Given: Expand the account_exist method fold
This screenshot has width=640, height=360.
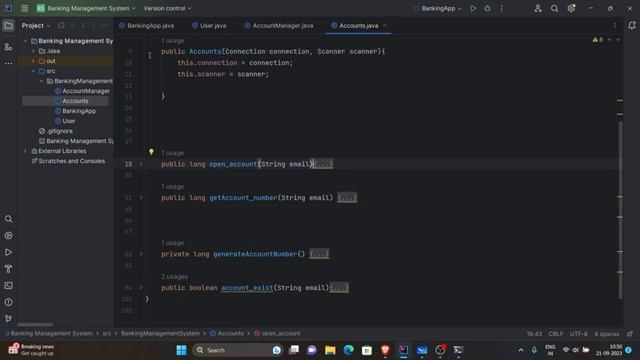Looking at the screenshot, I should (x=141, y=287).
